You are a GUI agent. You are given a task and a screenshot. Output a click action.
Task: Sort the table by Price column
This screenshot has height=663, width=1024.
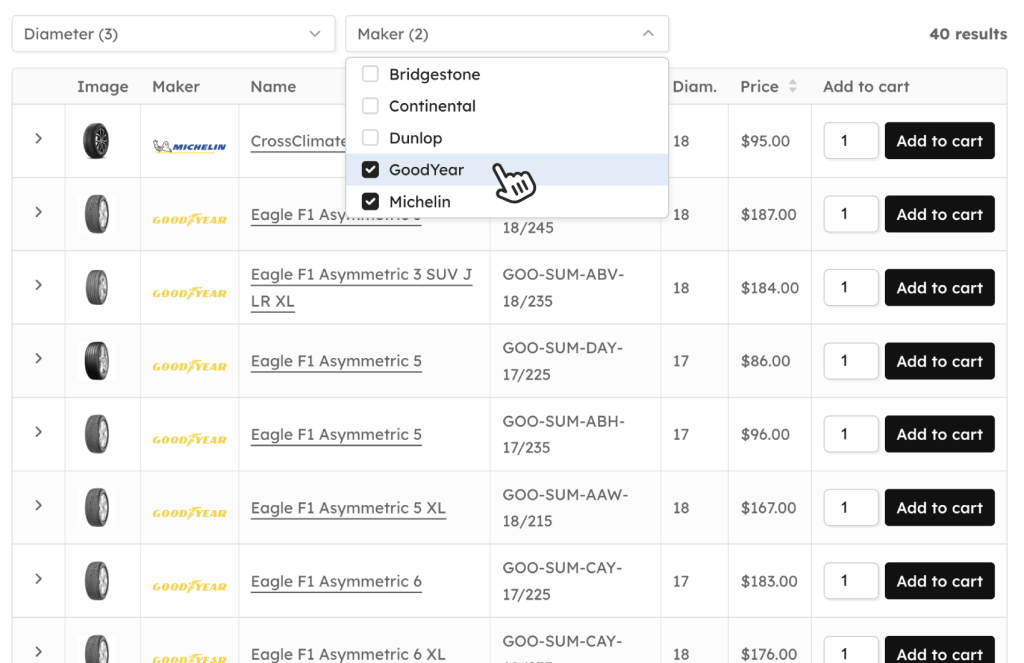coord(794,86)
